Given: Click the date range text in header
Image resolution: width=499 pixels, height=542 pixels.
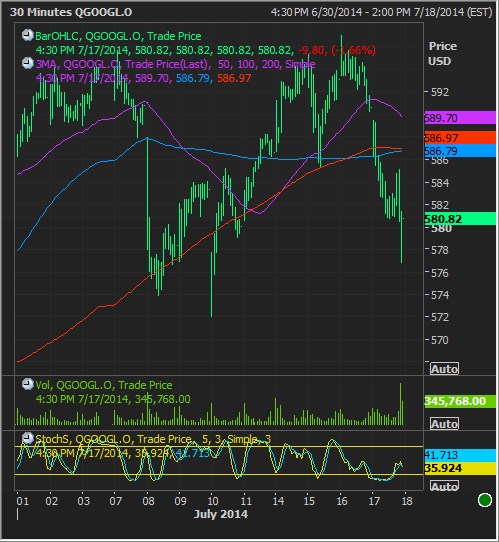Looking at the screenshot, I should coord(381,12).
